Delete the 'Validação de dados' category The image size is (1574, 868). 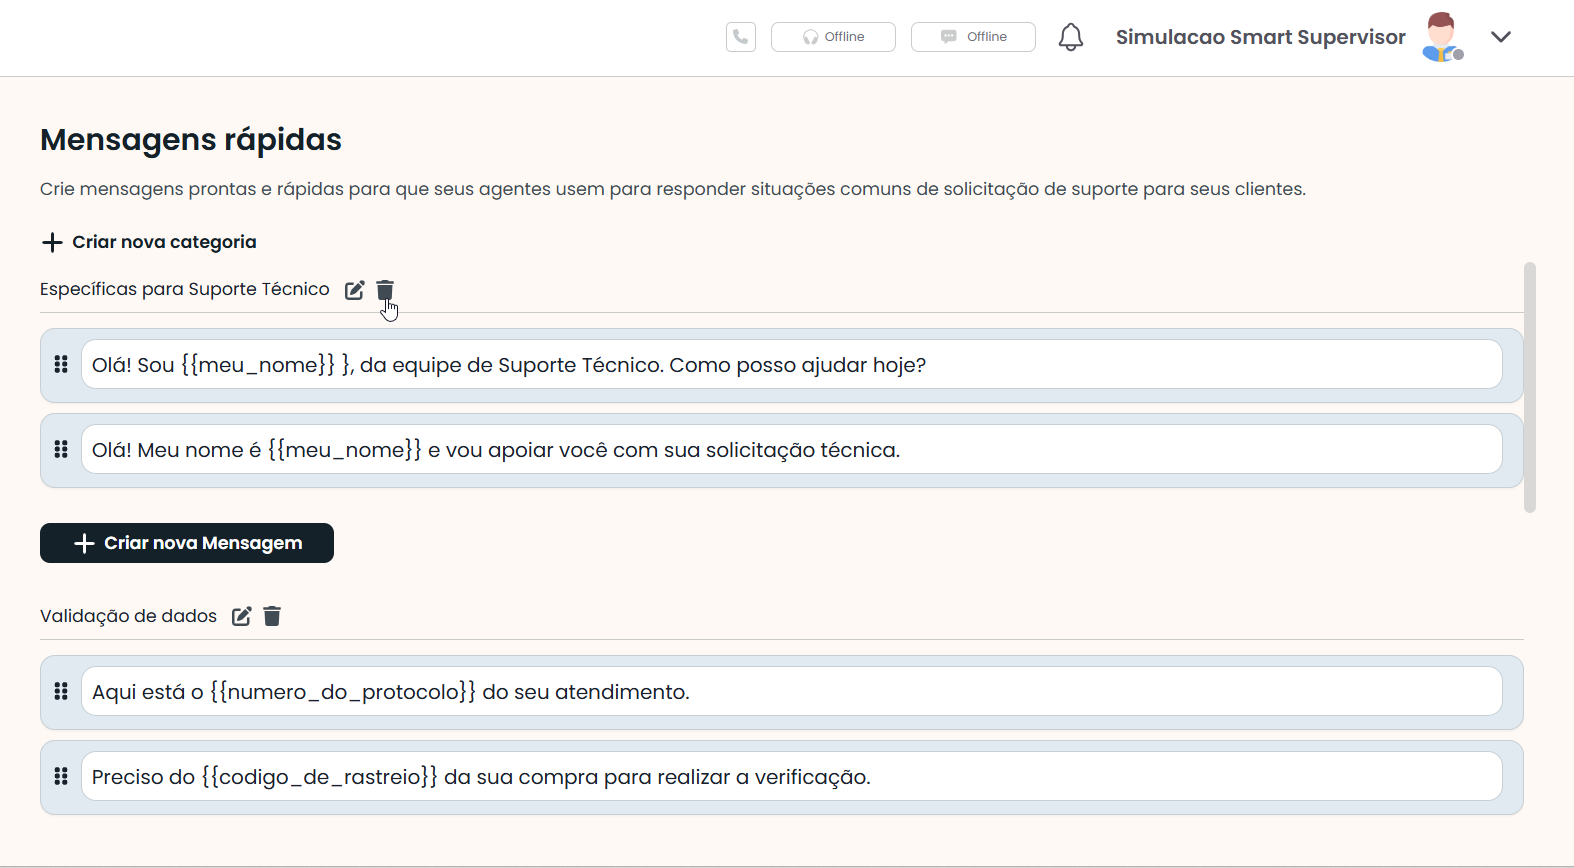pyautogui.click(x=272, y=616)
